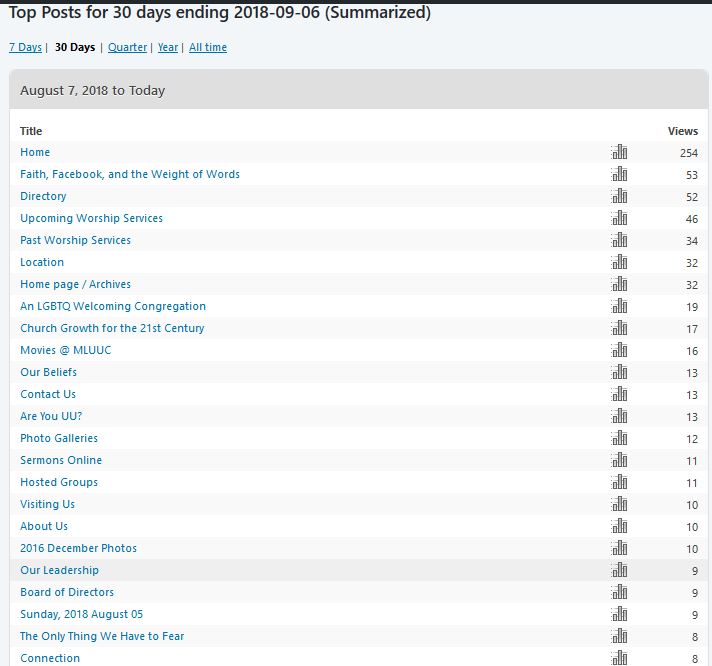Open the Connection post link
Viewport: 712px width, 666px height.
(x=50, y=658)
